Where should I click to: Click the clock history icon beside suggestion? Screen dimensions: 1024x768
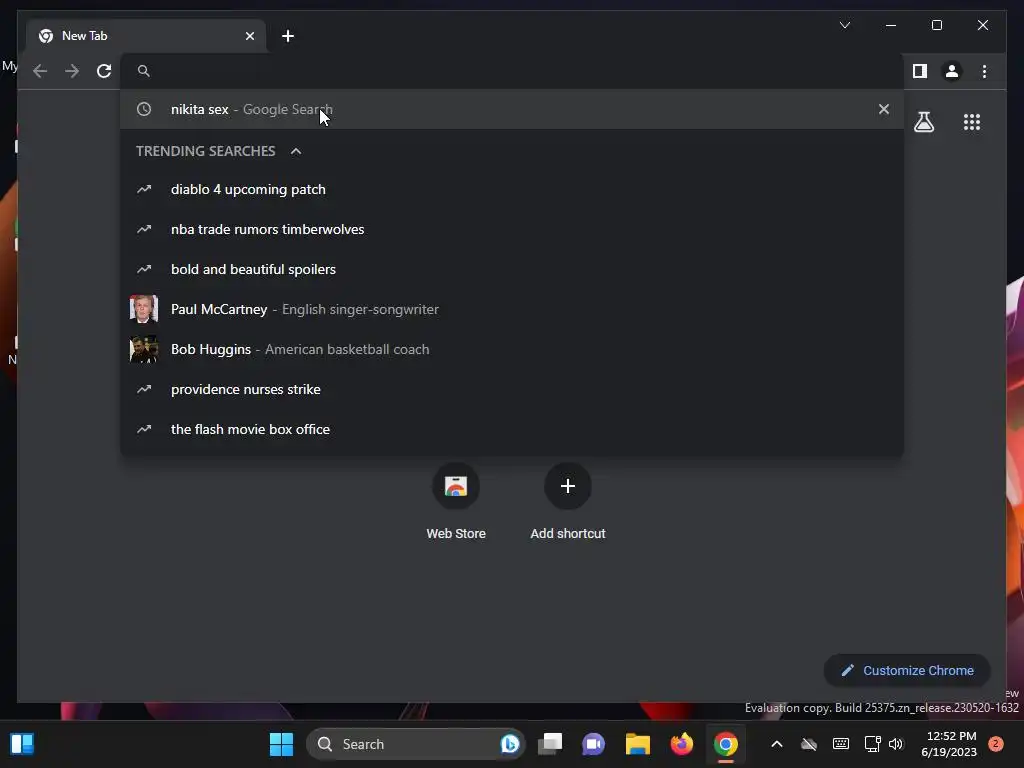[x=144, y=109]
